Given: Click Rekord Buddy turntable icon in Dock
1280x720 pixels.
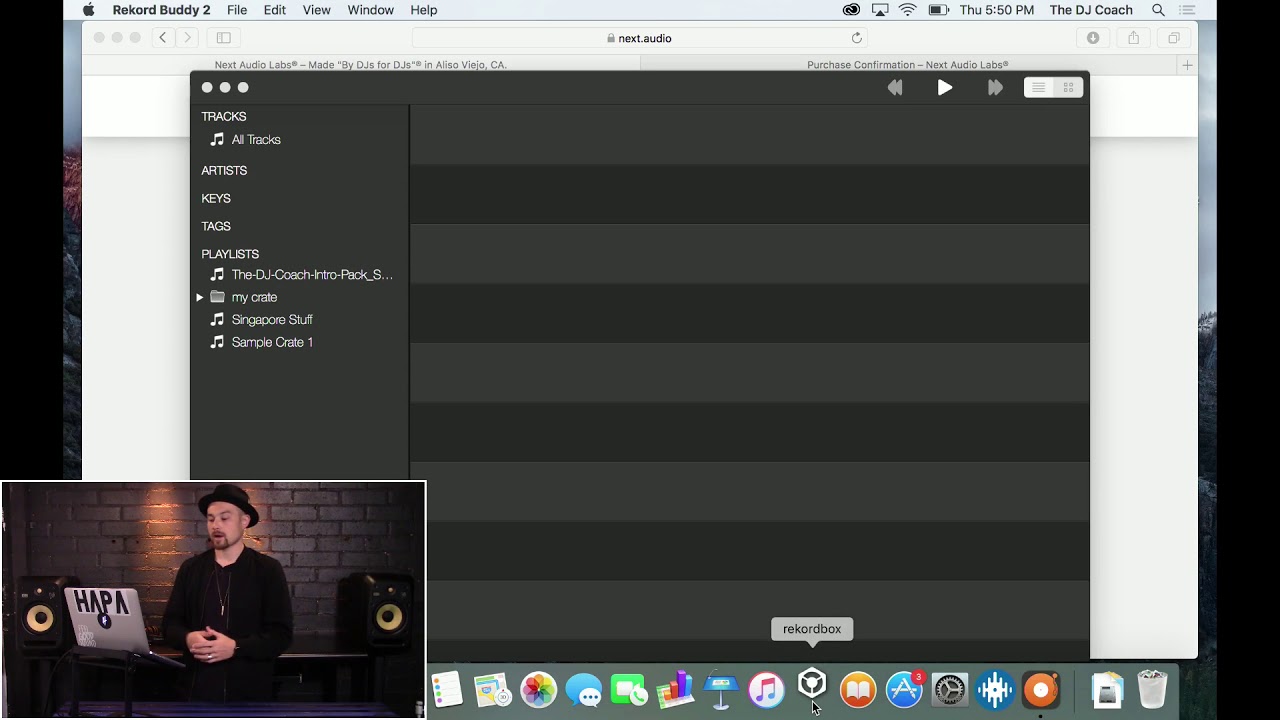Looking at the screenshot, I should coord(1041,690).
